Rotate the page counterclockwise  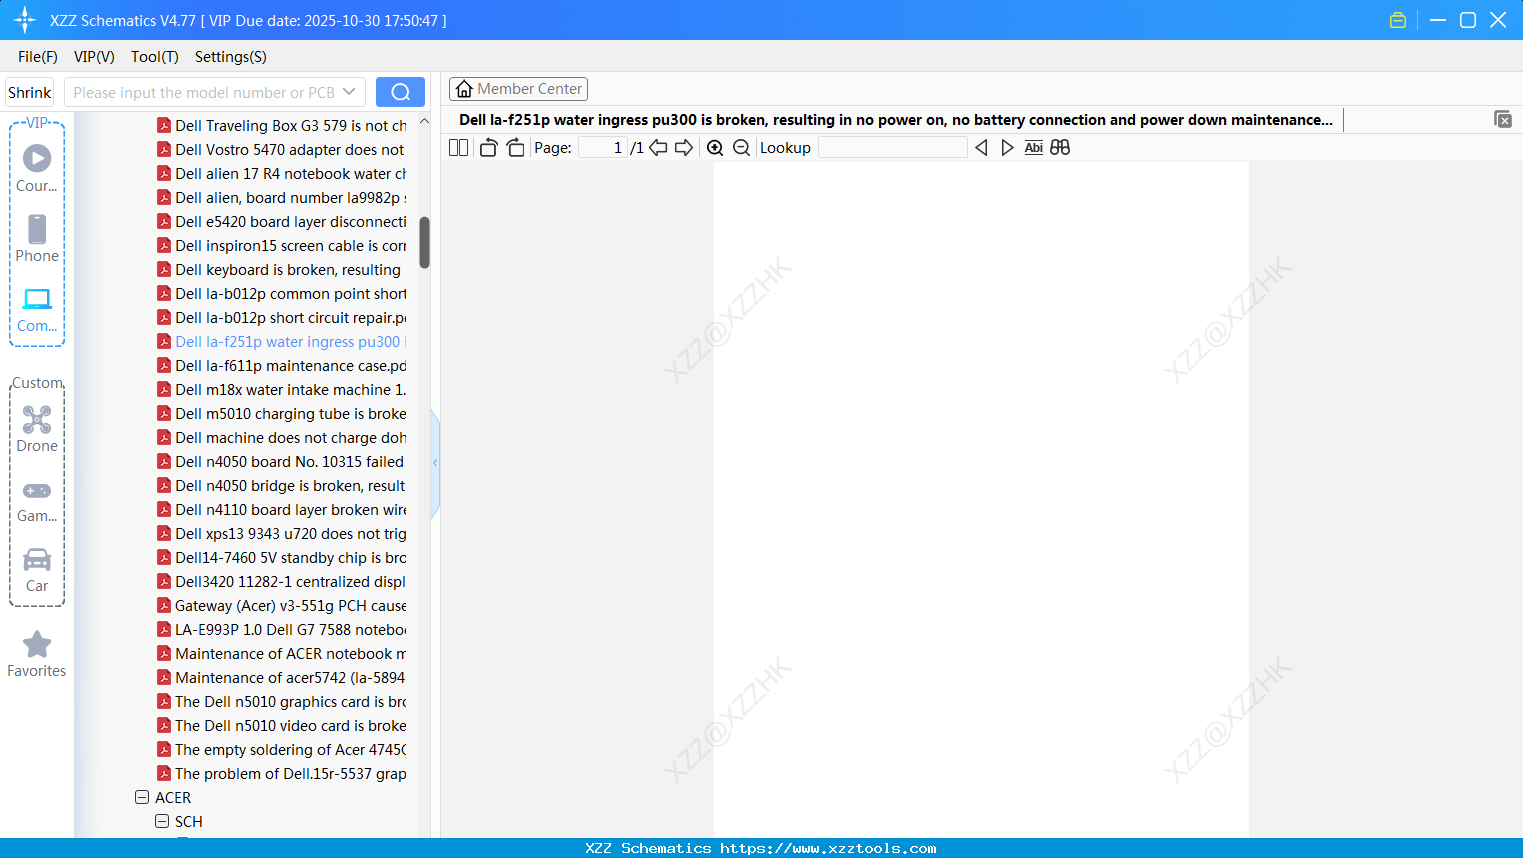488,148
